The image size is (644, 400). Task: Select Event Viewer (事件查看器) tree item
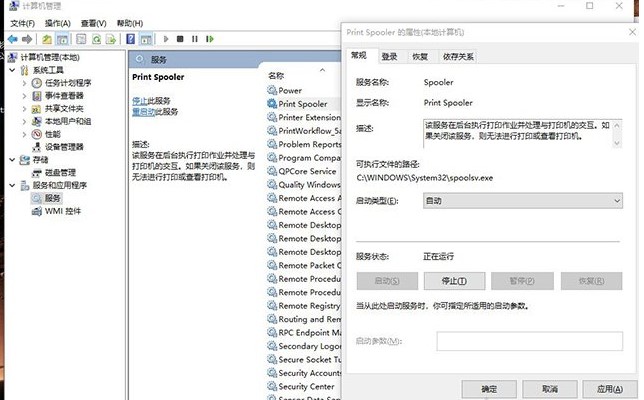[x=64, y=96]
